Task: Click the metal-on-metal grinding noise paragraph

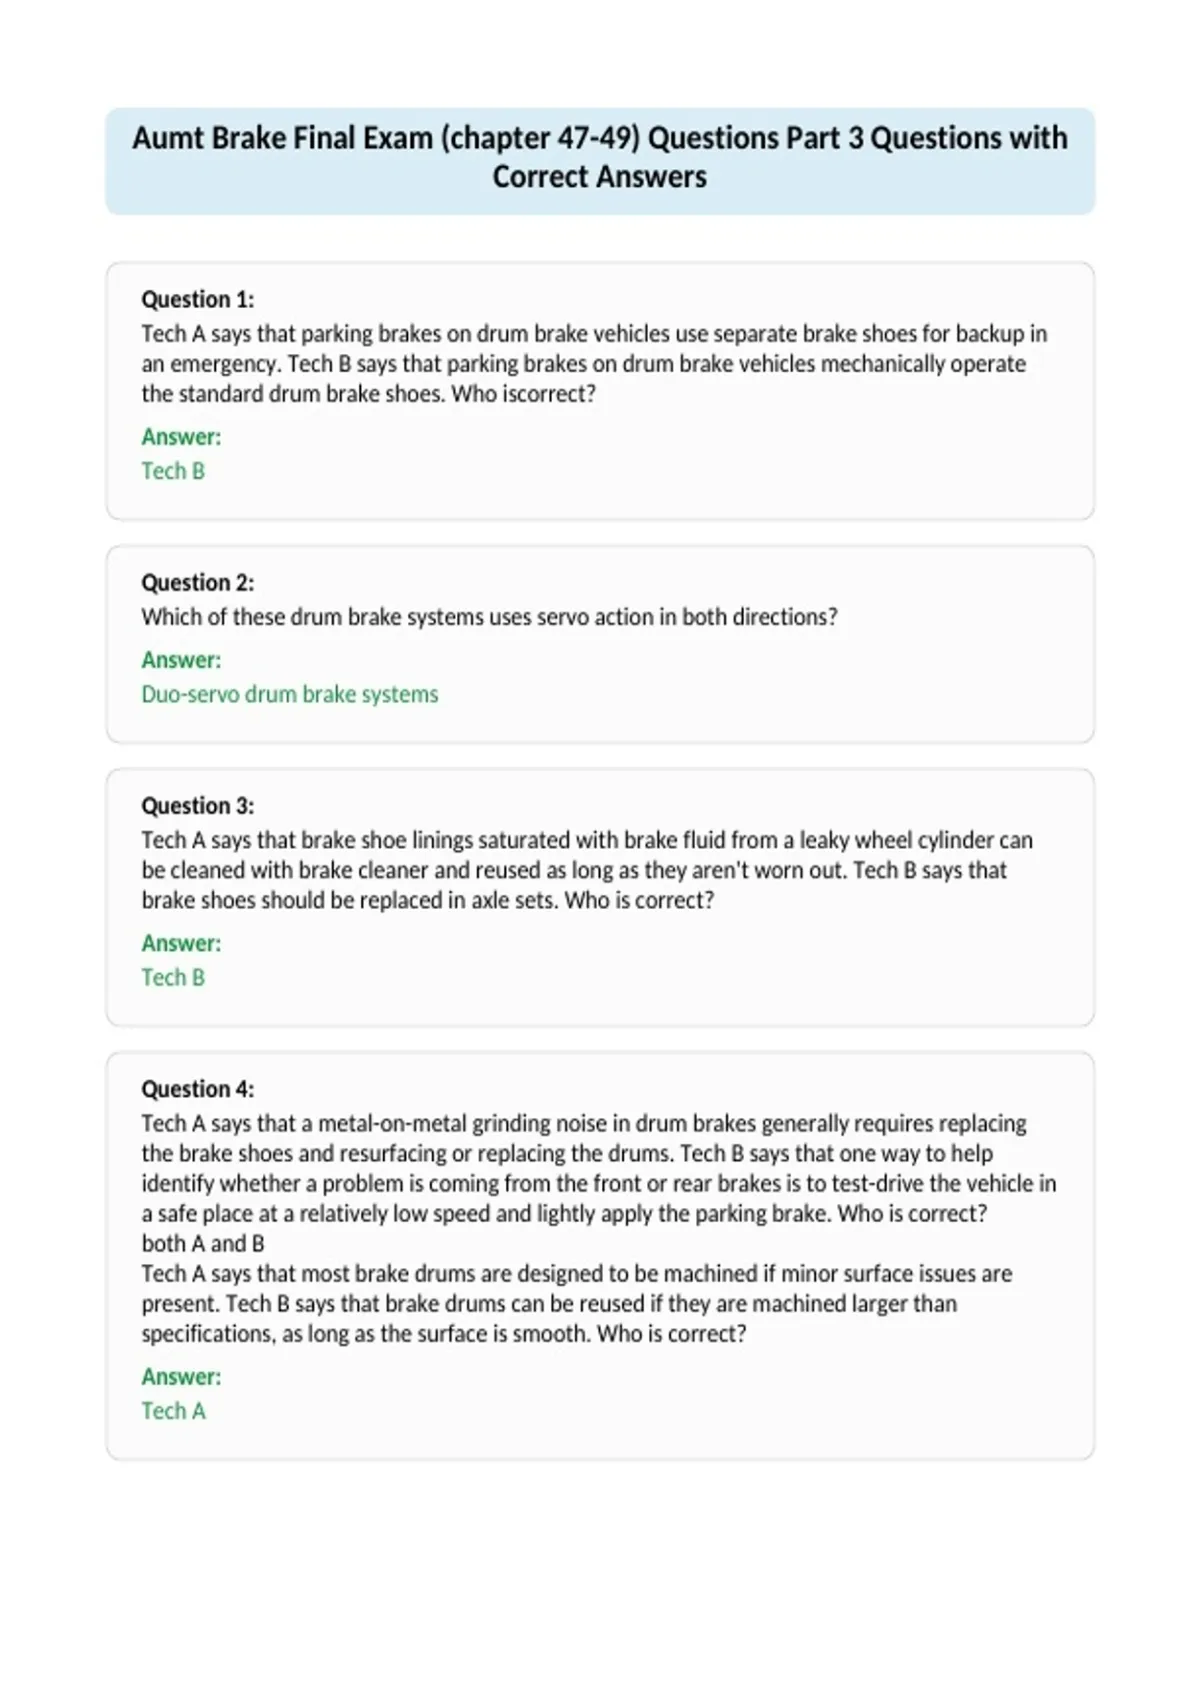Action: tap(599, 1168)
